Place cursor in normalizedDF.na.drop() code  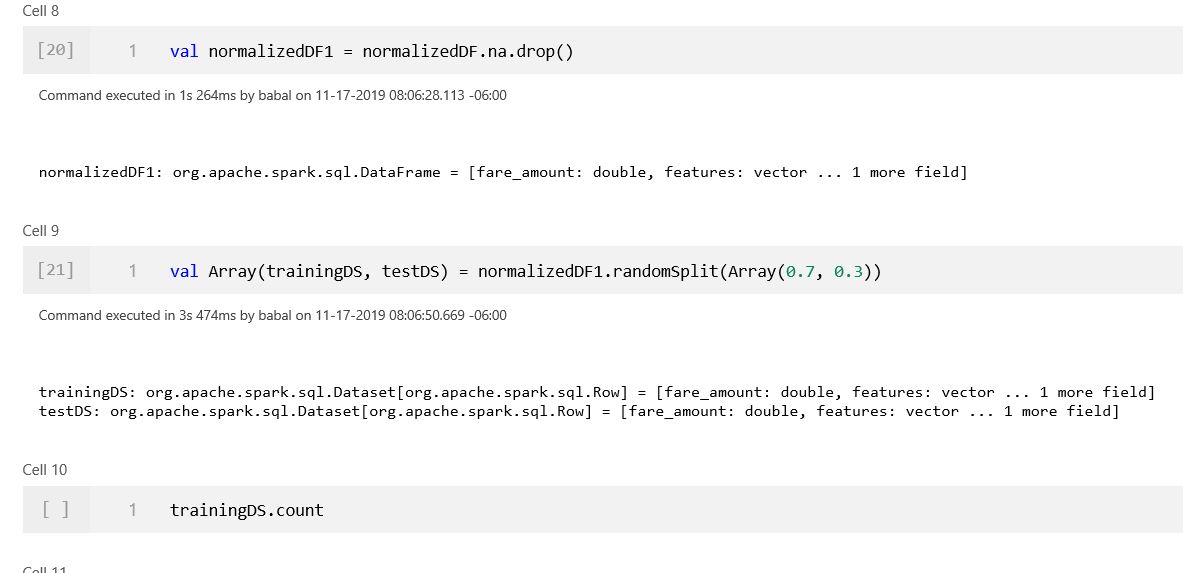pyautogui.click(x=468, y=51)
